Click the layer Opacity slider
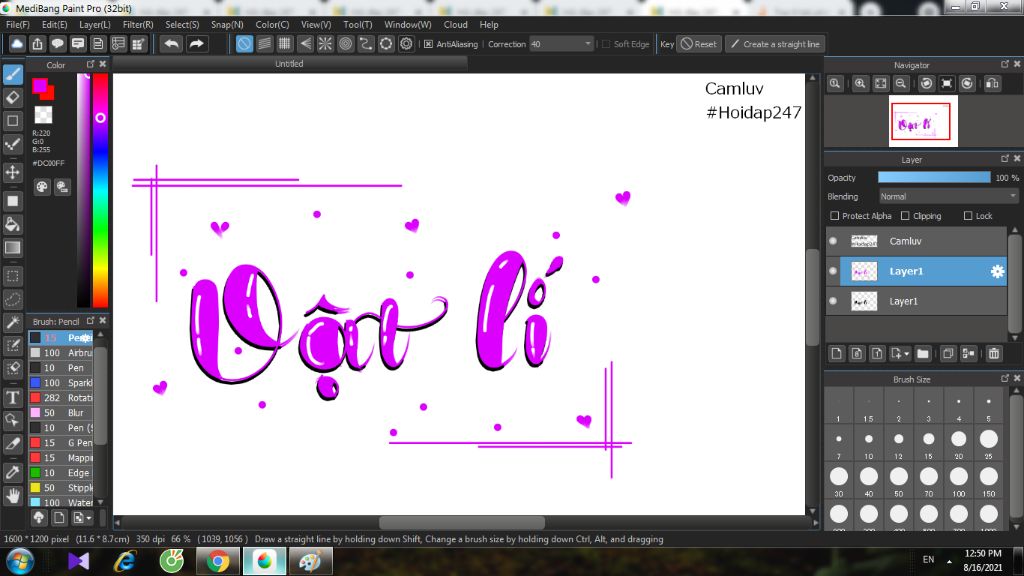Image resolution: width=1024 pixels, height=576 pixels. [x=934, y=178]
